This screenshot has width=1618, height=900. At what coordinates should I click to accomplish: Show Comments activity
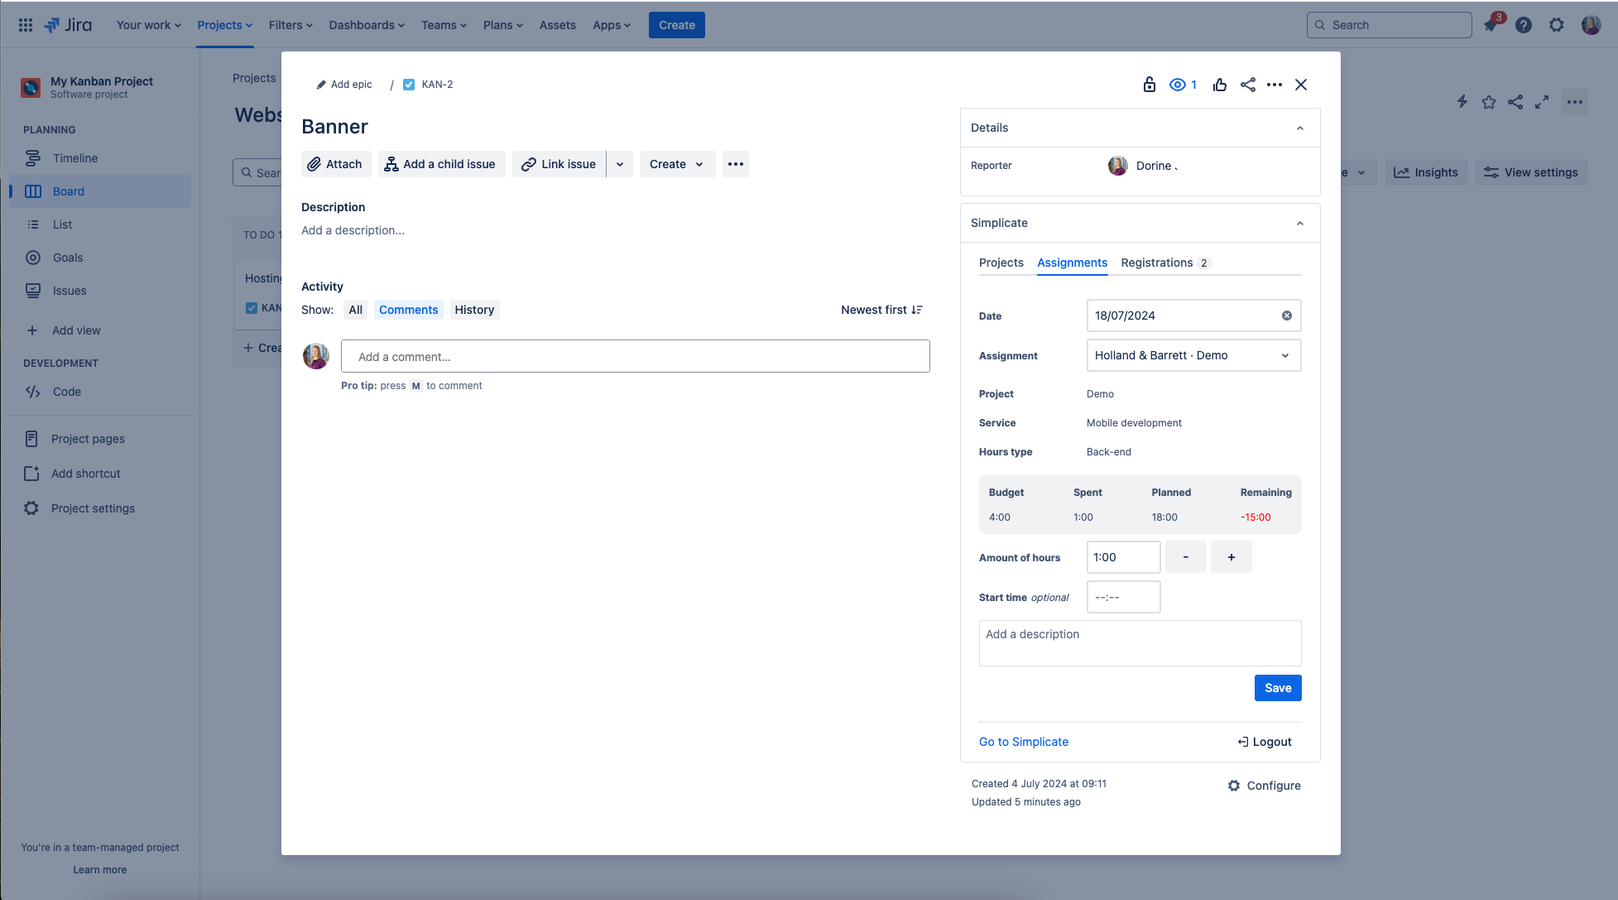tap(408, 310)
